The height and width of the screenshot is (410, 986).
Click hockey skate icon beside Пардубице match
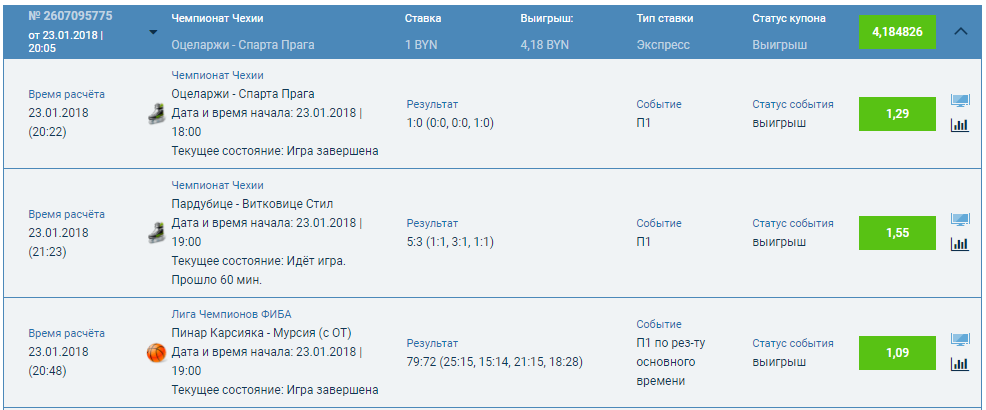[155, 232]
